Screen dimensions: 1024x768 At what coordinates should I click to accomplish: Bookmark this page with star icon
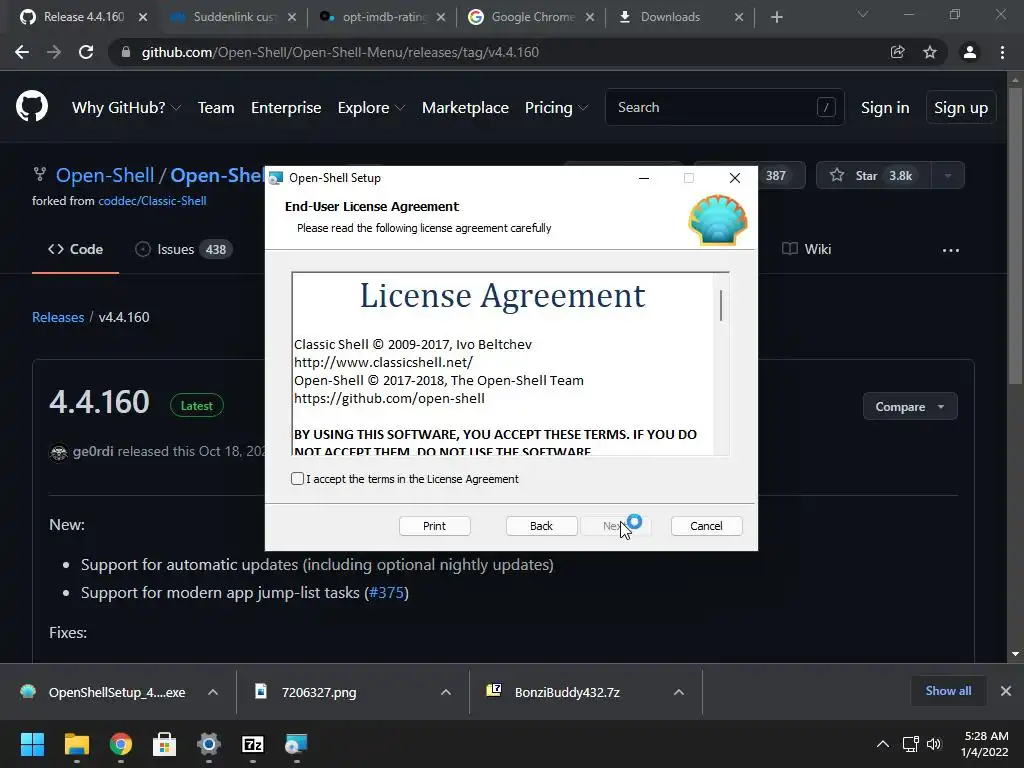pyautogui.click(x=930, y=52)
